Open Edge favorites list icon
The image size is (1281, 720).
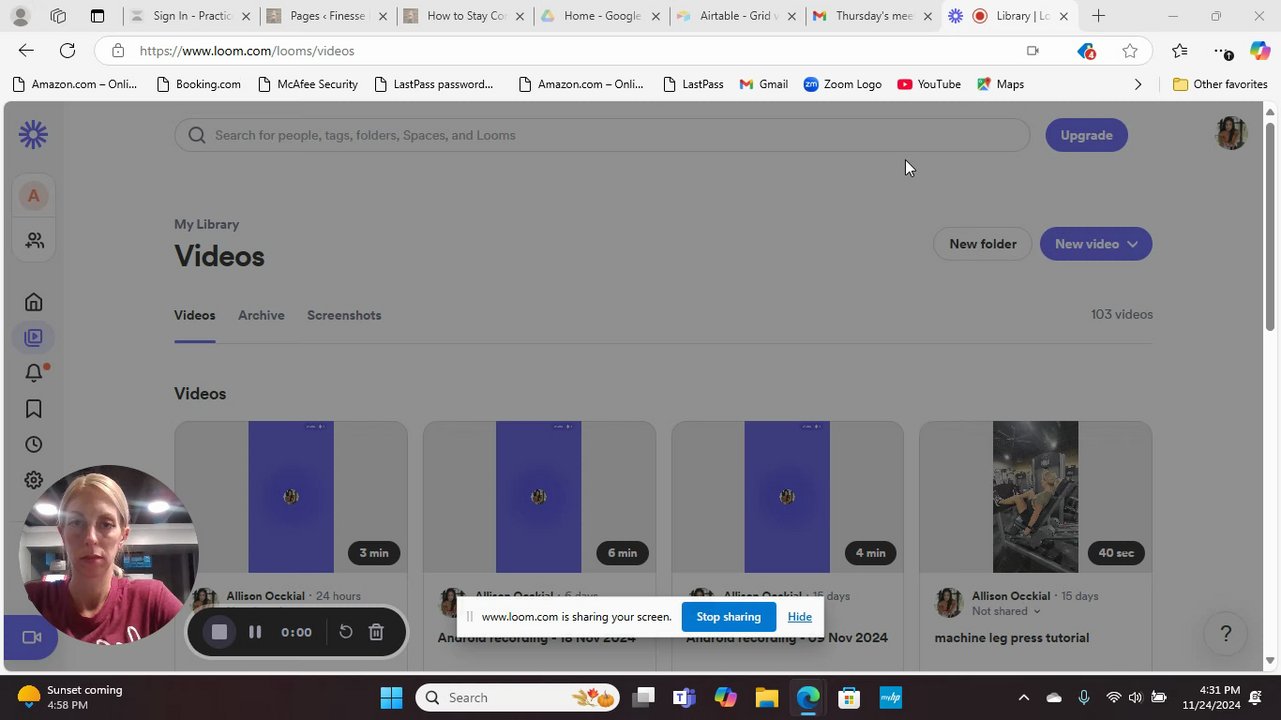pos(1180,51)
